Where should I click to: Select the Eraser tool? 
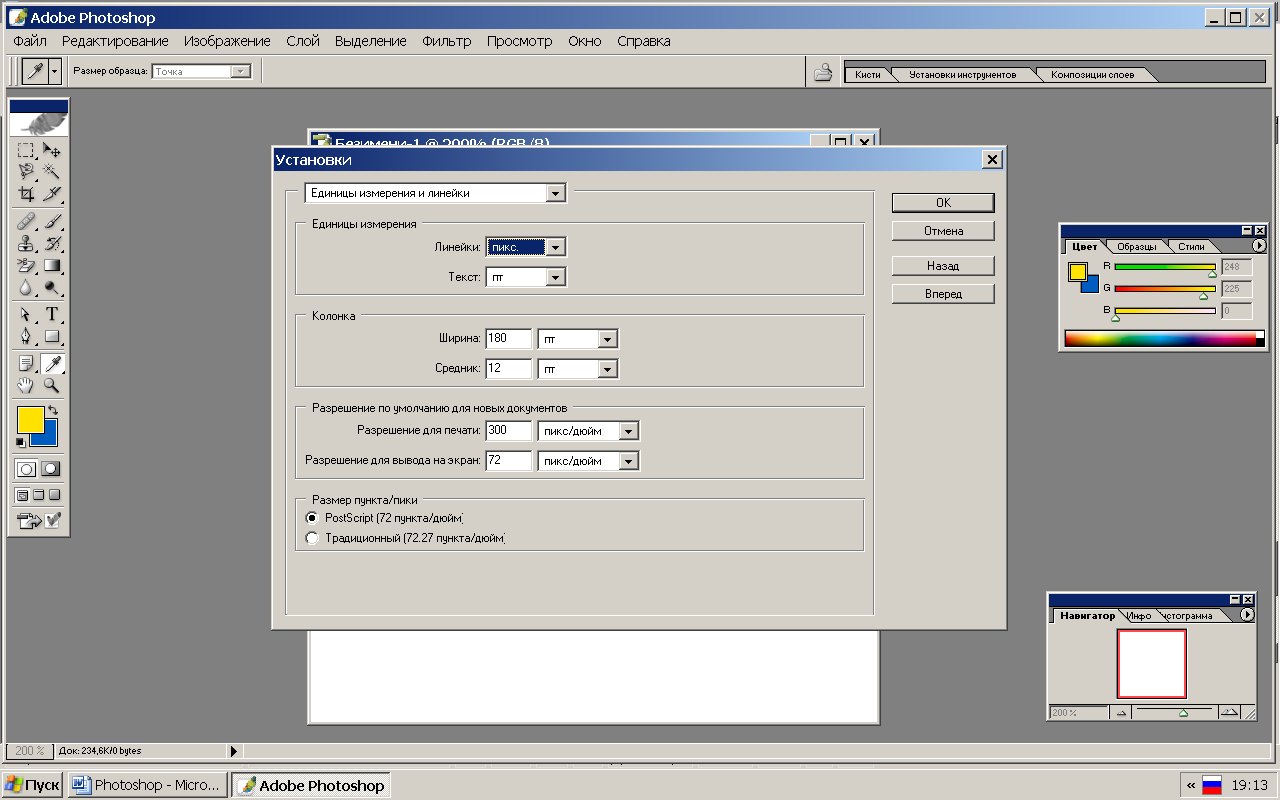point(26,265)
